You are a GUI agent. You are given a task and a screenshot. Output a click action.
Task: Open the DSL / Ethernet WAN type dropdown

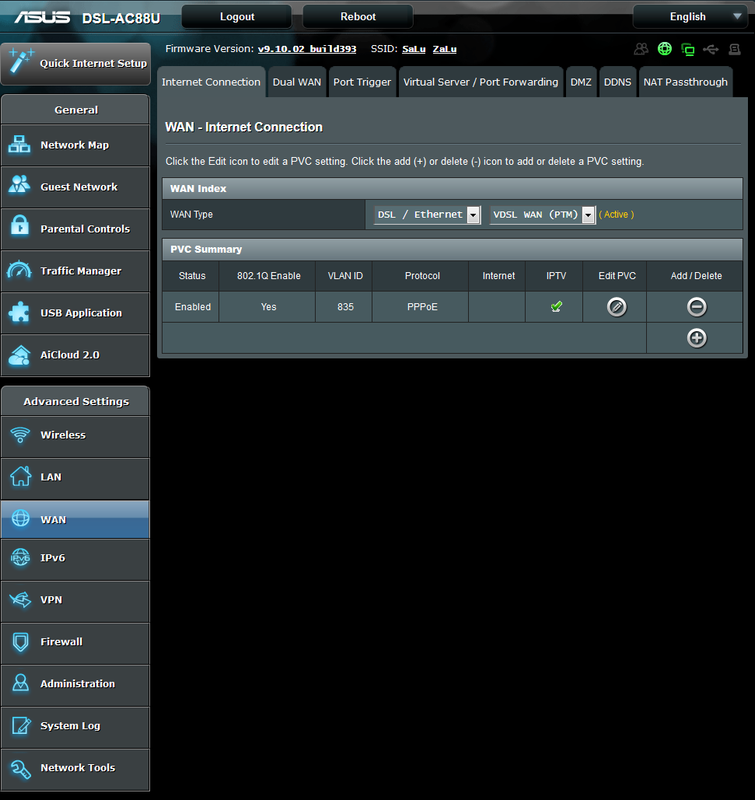click(x=427, y=215)
